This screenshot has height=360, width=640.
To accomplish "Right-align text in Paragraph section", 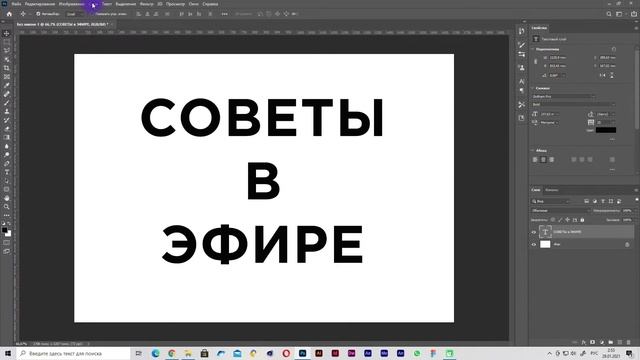I will point(551,160).
